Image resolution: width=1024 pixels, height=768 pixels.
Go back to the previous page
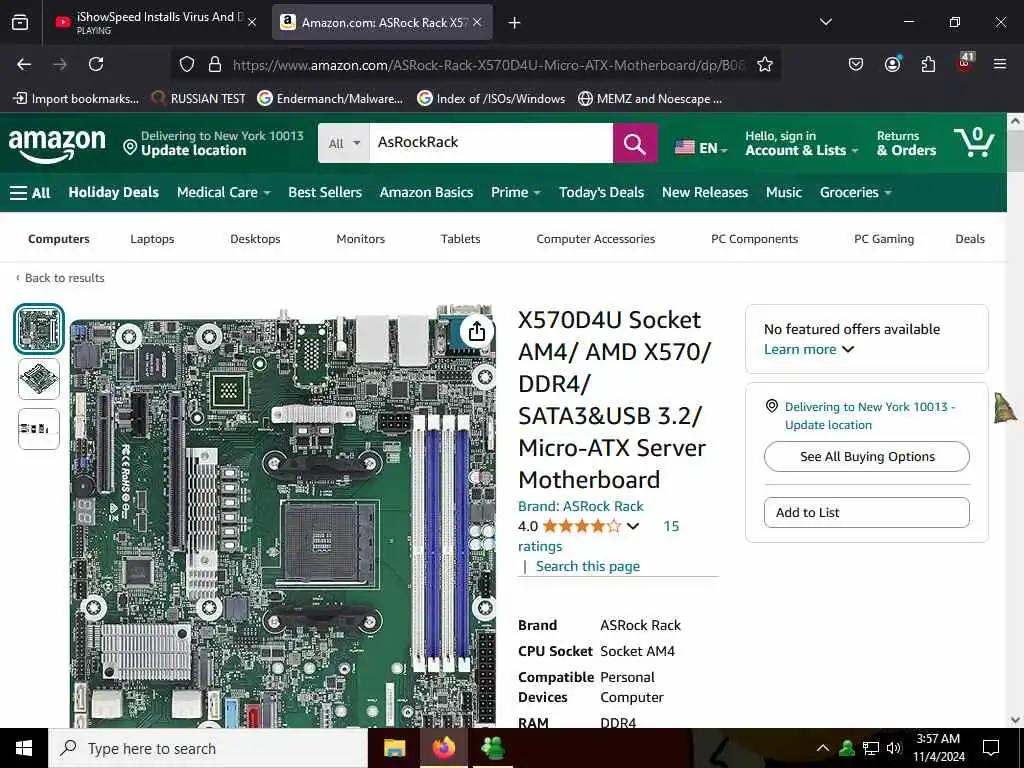click(24, 64)
